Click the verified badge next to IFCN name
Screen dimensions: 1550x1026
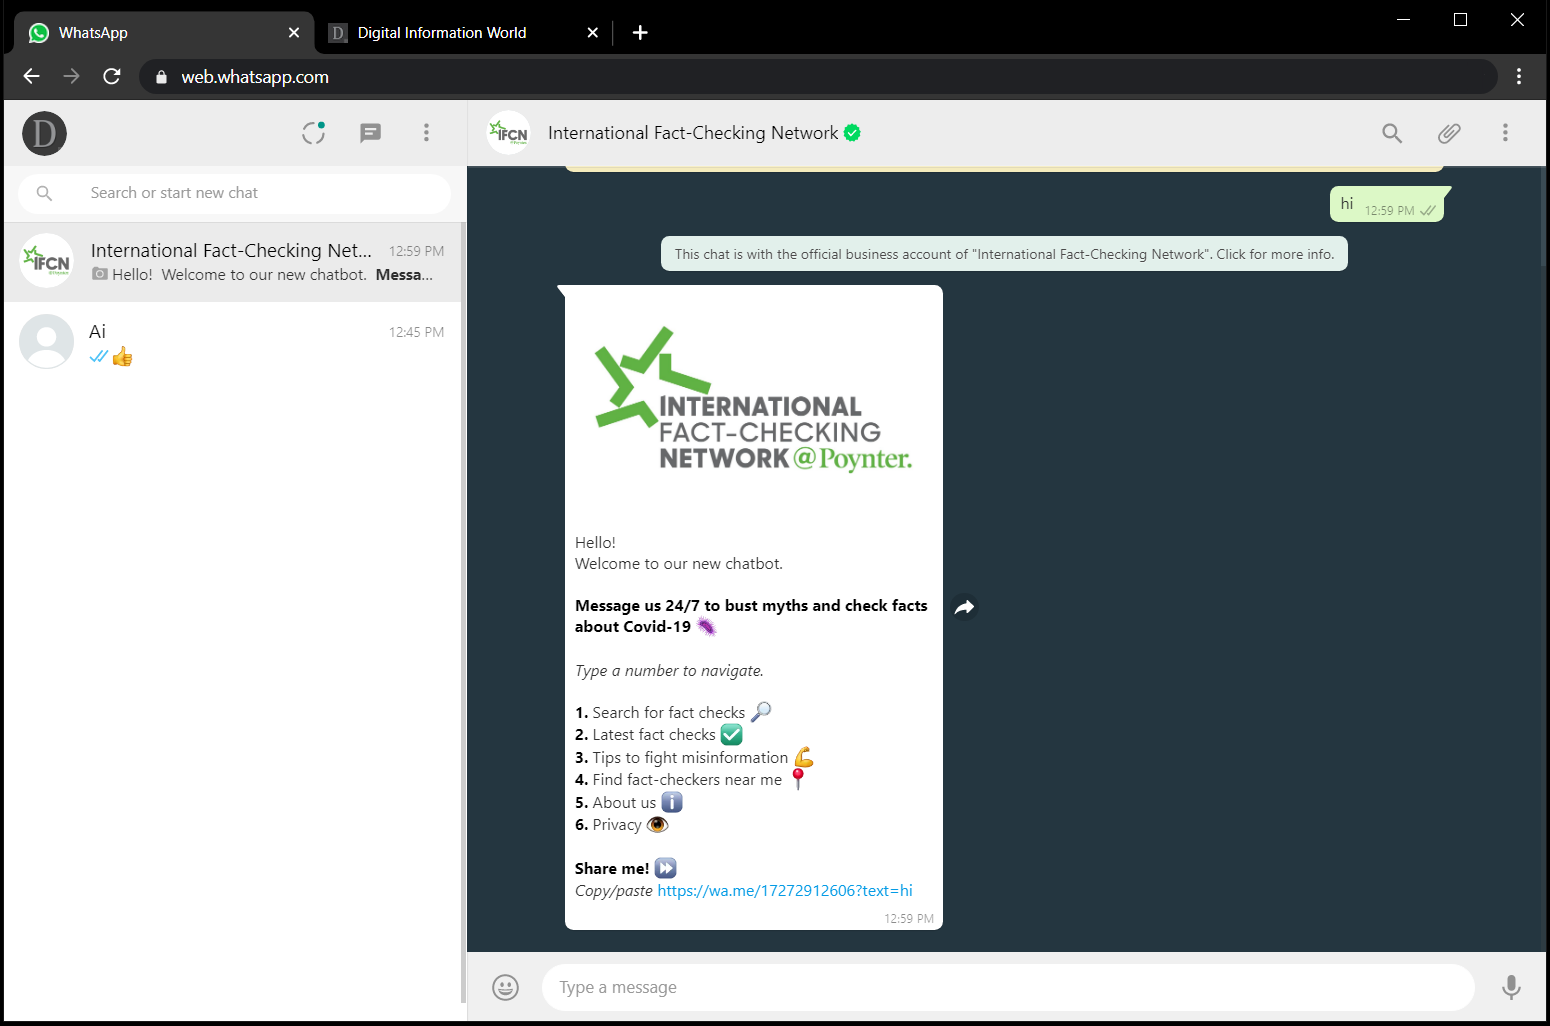click(x=852, y=133)
